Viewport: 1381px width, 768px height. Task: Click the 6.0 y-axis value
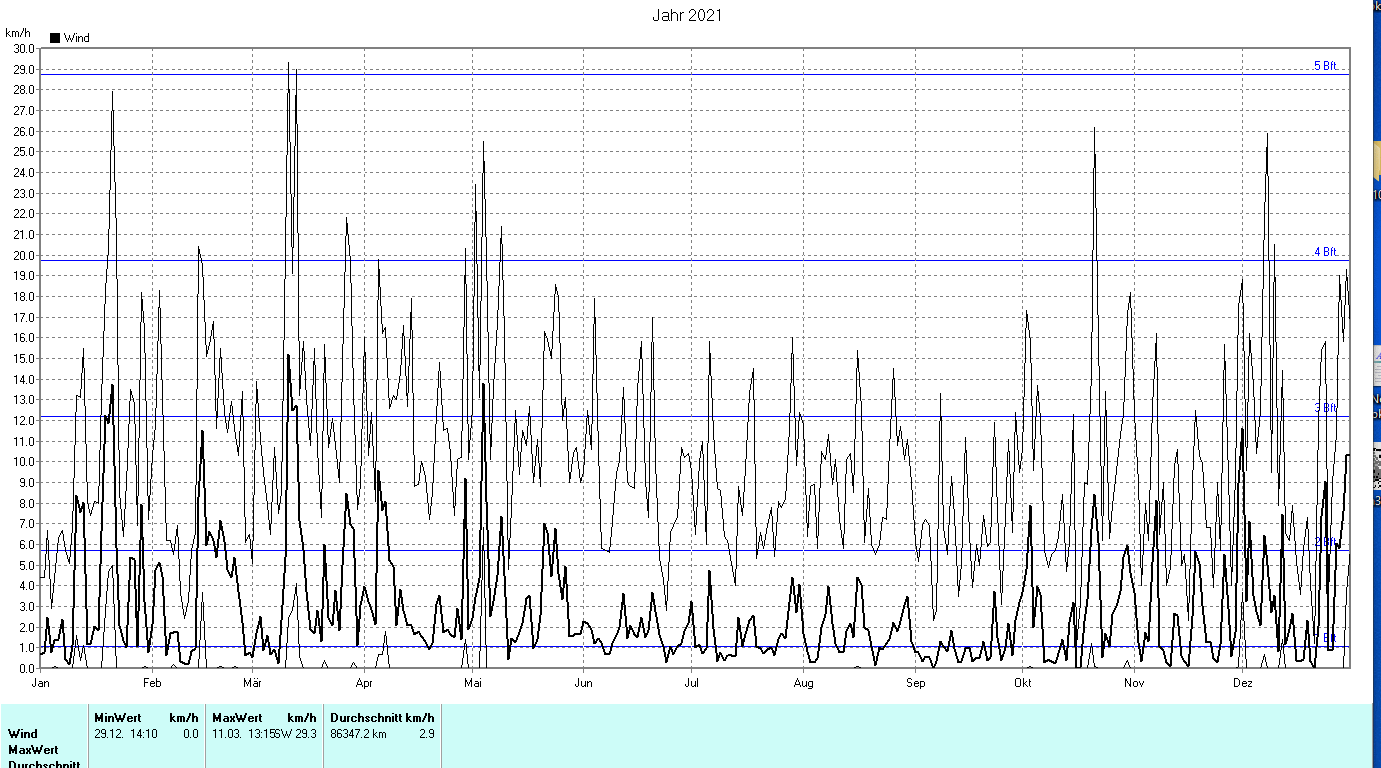point(25,545)
